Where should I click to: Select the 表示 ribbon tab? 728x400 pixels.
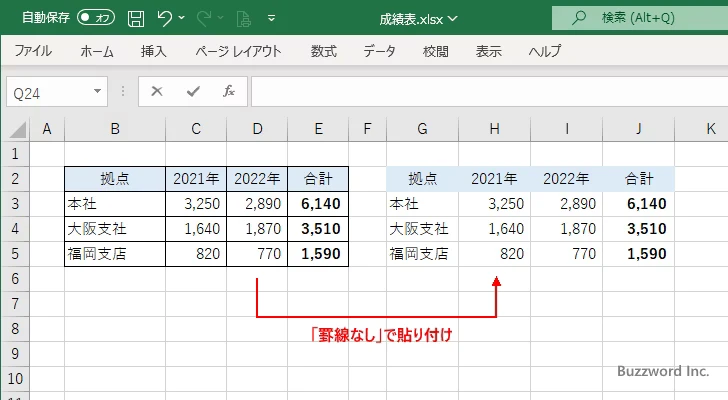click(x=489, y=51)
